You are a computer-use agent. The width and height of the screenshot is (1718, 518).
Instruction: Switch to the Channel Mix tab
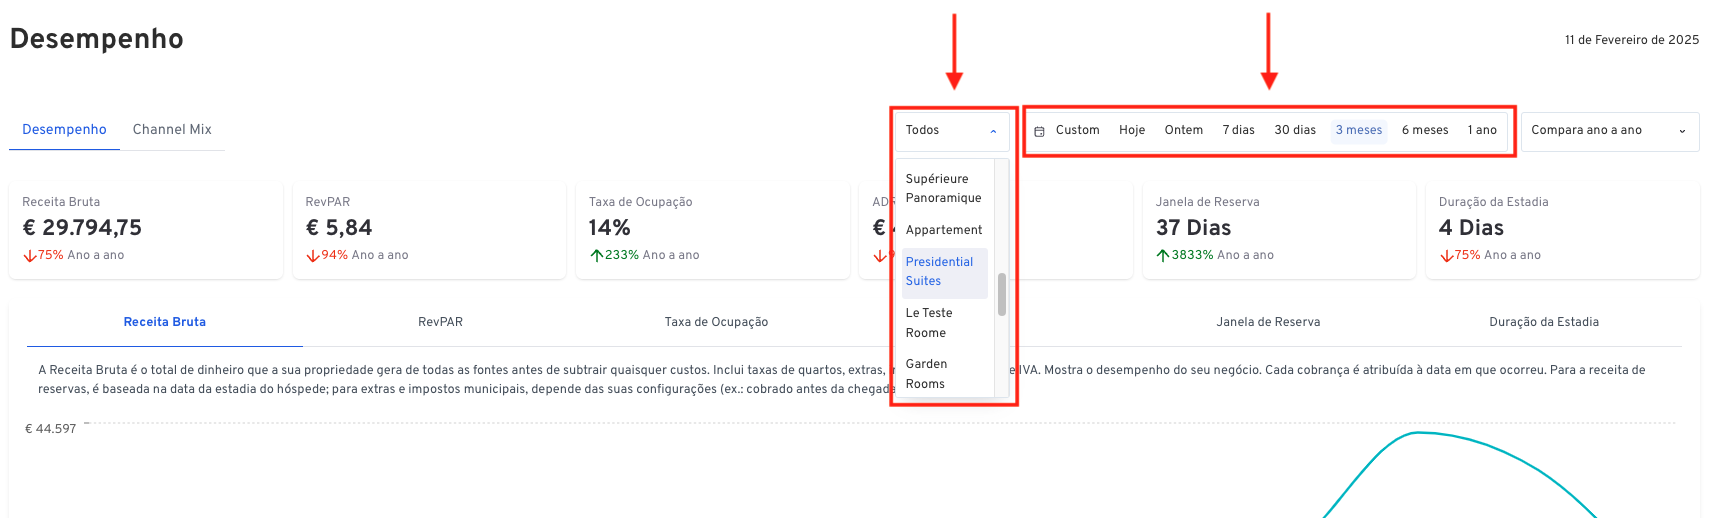pos(172,130)
